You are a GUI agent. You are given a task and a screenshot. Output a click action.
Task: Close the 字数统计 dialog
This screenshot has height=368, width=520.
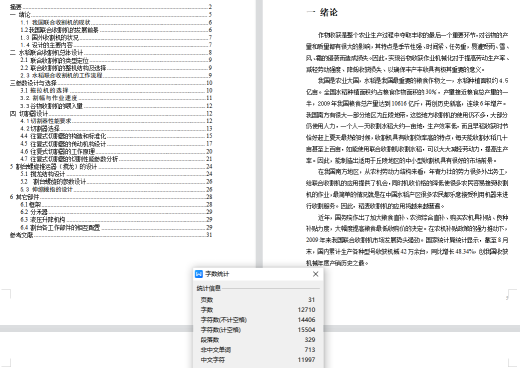click(315, 274)
